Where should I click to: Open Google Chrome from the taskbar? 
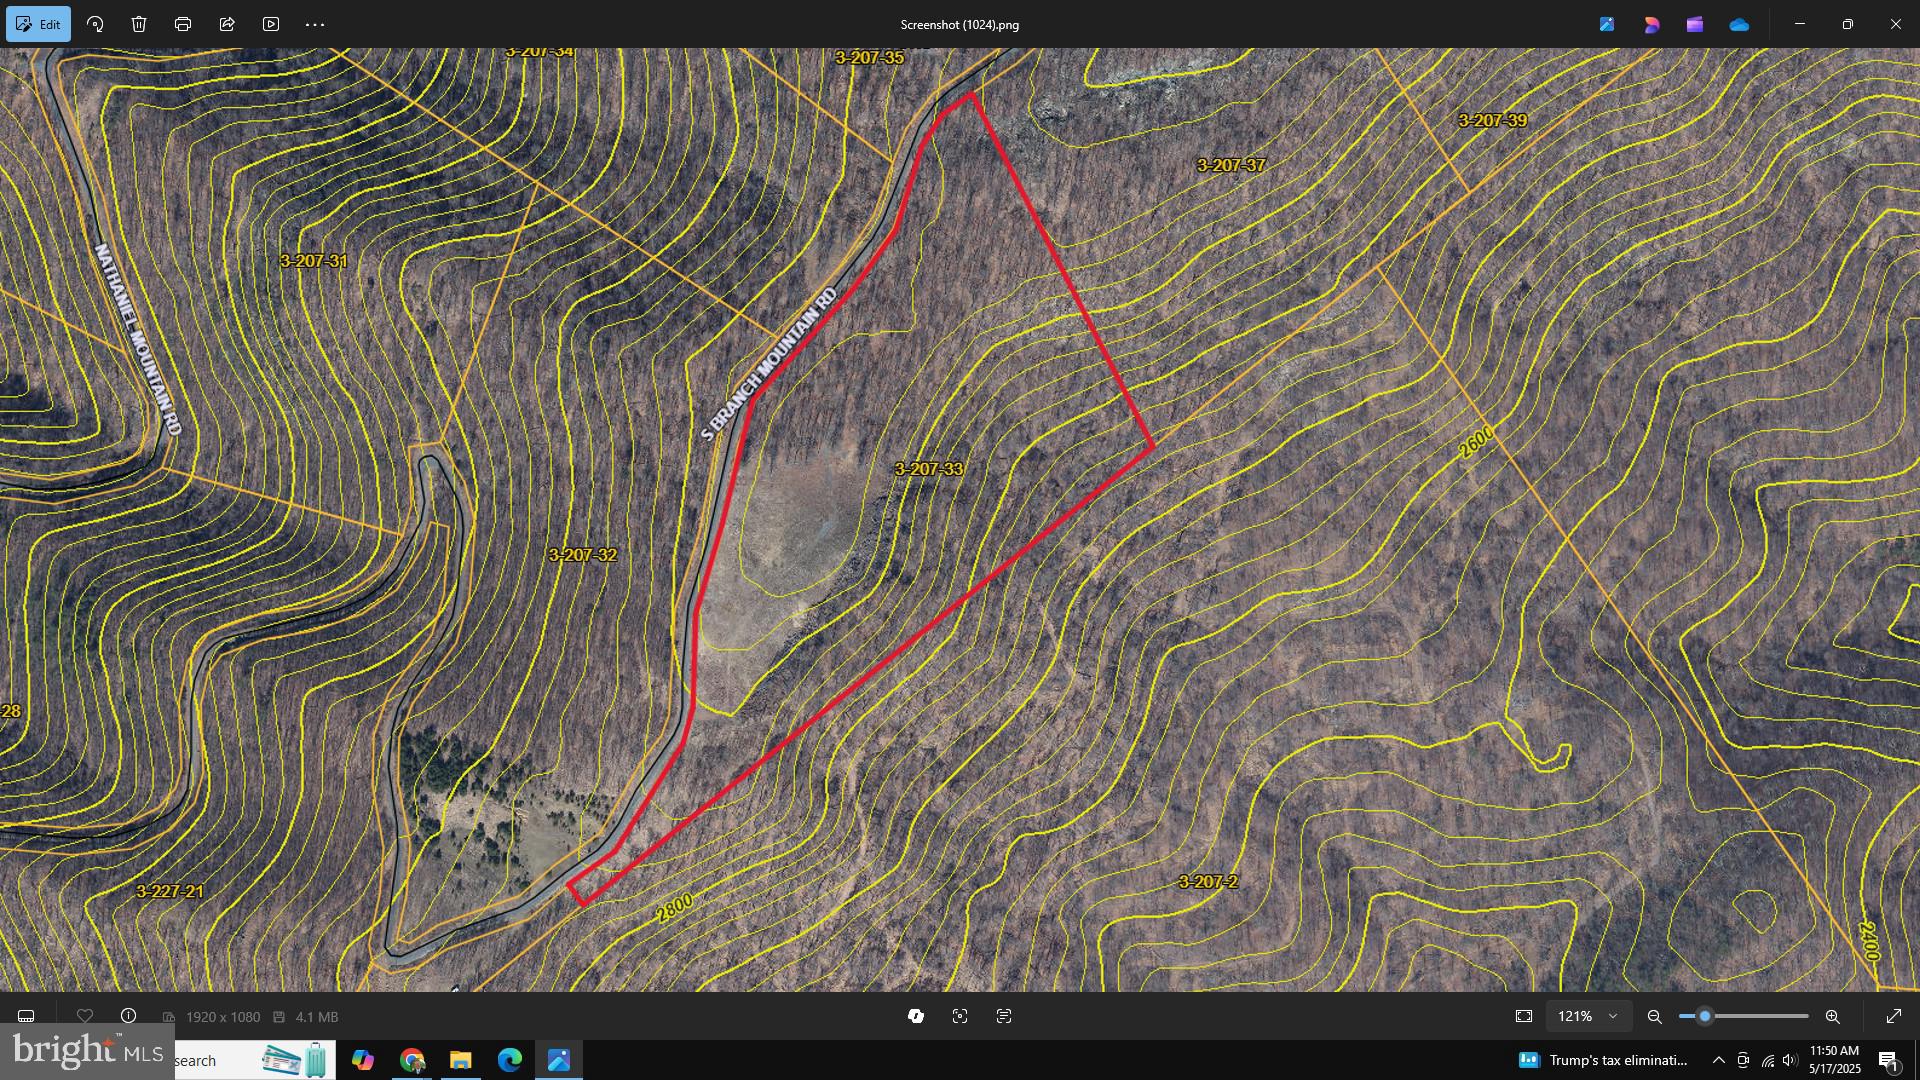tap(412, 1060)
